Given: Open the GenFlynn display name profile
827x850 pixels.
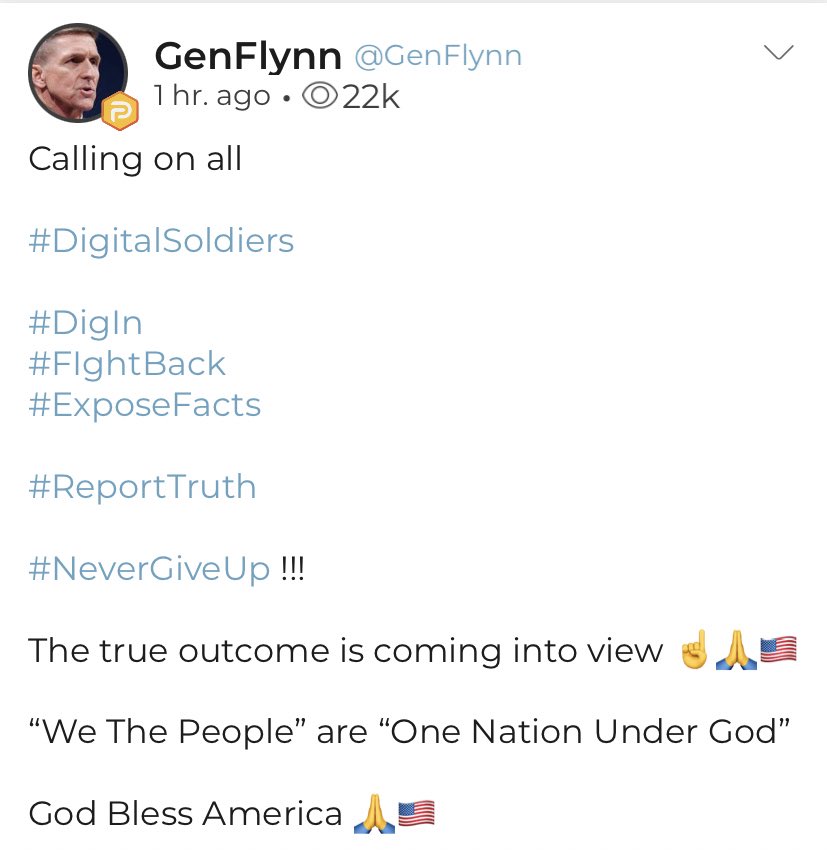Looking at the screenshot, I should (249, 56).
